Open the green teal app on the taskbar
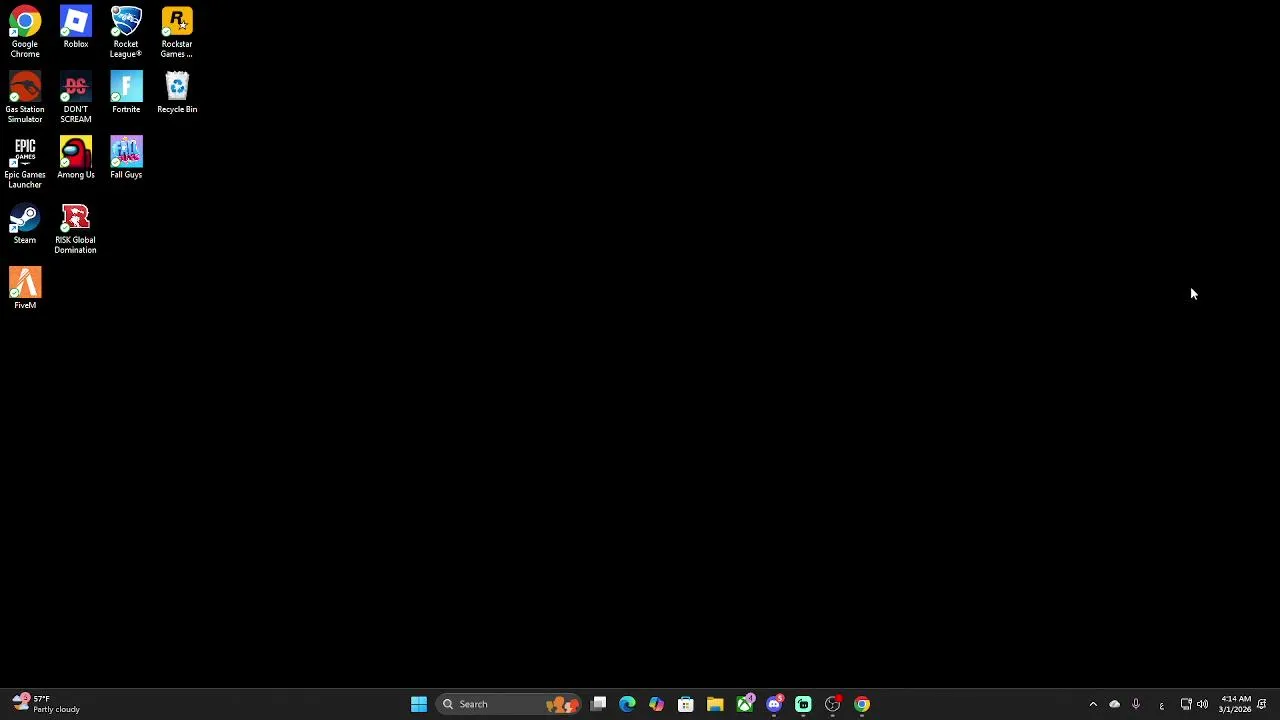This screenshot has width=1280, height=720. pyautogui.click(x=803, y=704)
